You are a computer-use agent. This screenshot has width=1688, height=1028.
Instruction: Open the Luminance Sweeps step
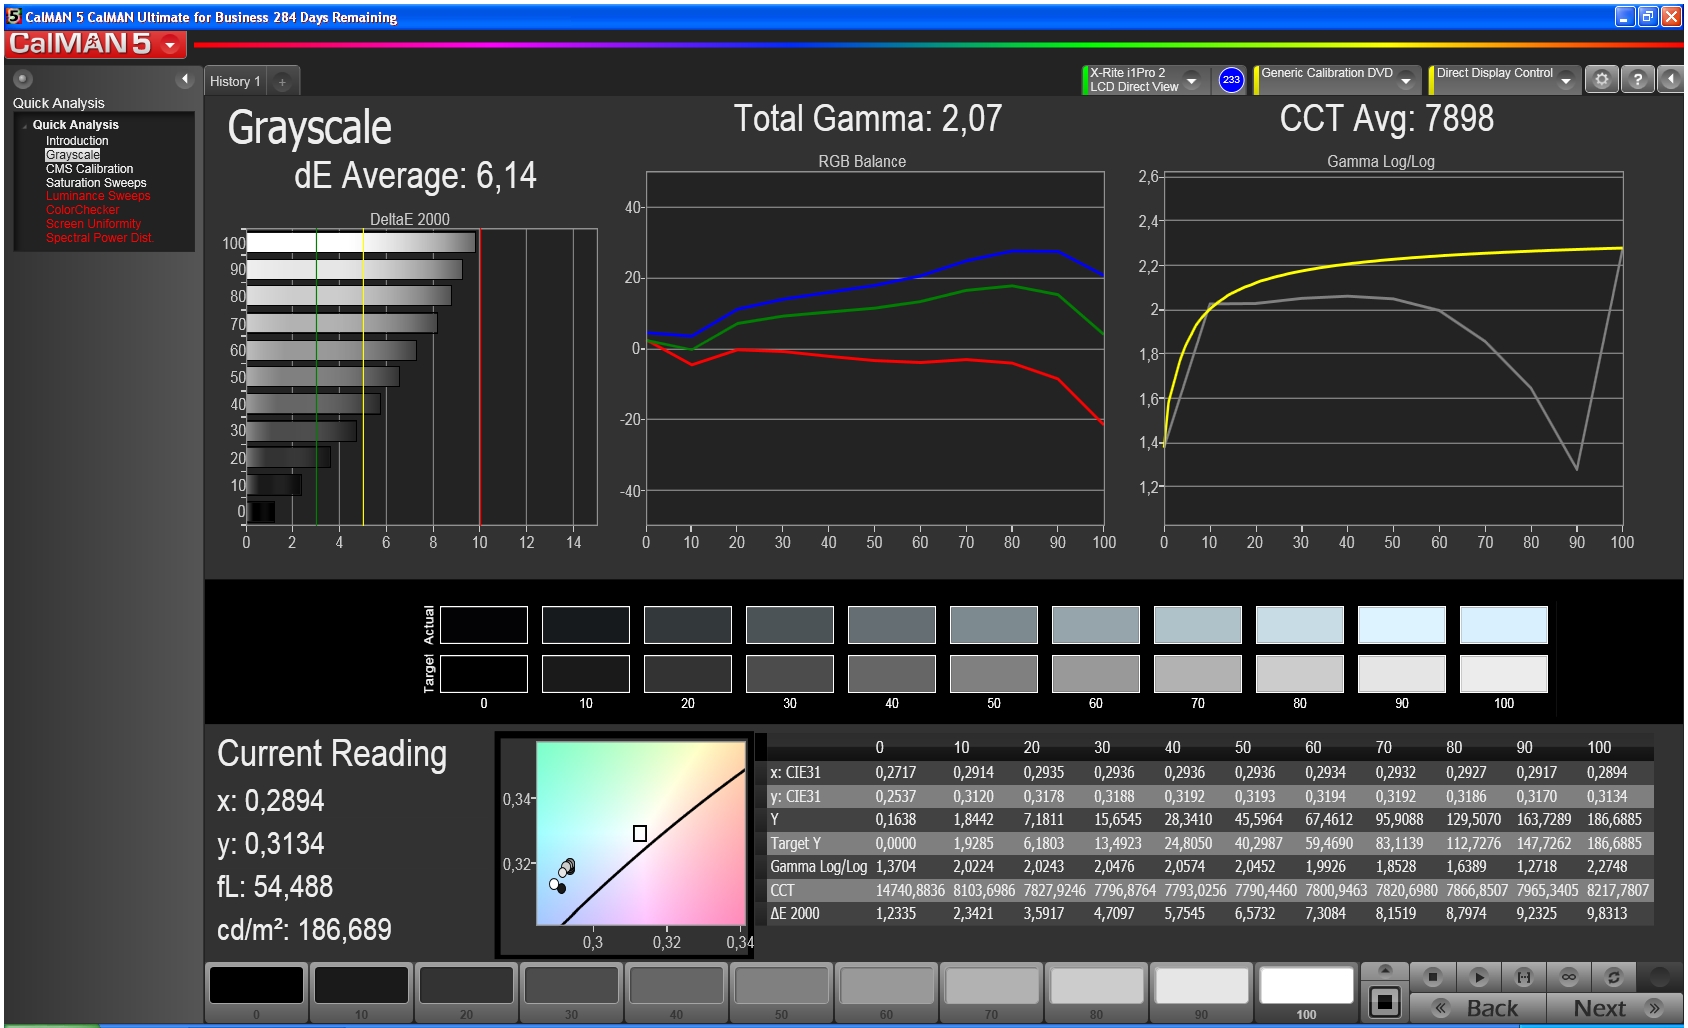98,196
